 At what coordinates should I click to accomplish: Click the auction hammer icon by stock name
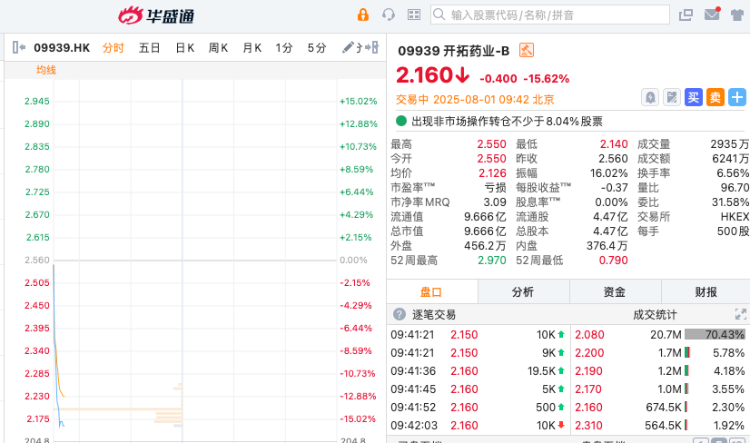[x=527, y=50]
